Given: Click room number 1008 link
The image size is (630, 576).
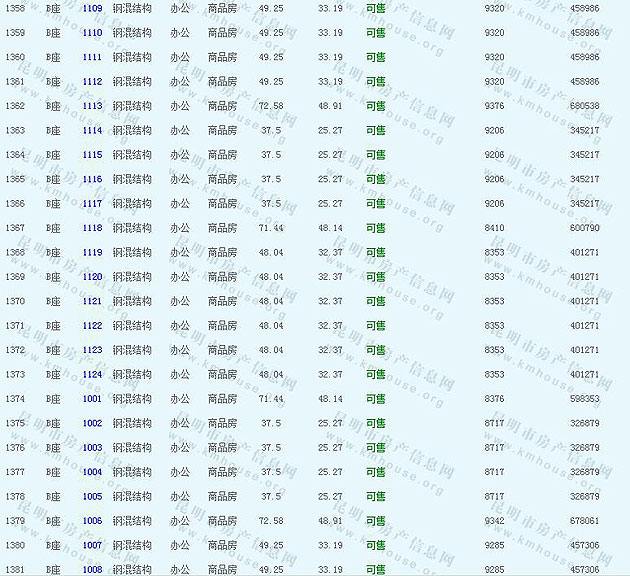Looking at the screenshot, I should (92, 570).
